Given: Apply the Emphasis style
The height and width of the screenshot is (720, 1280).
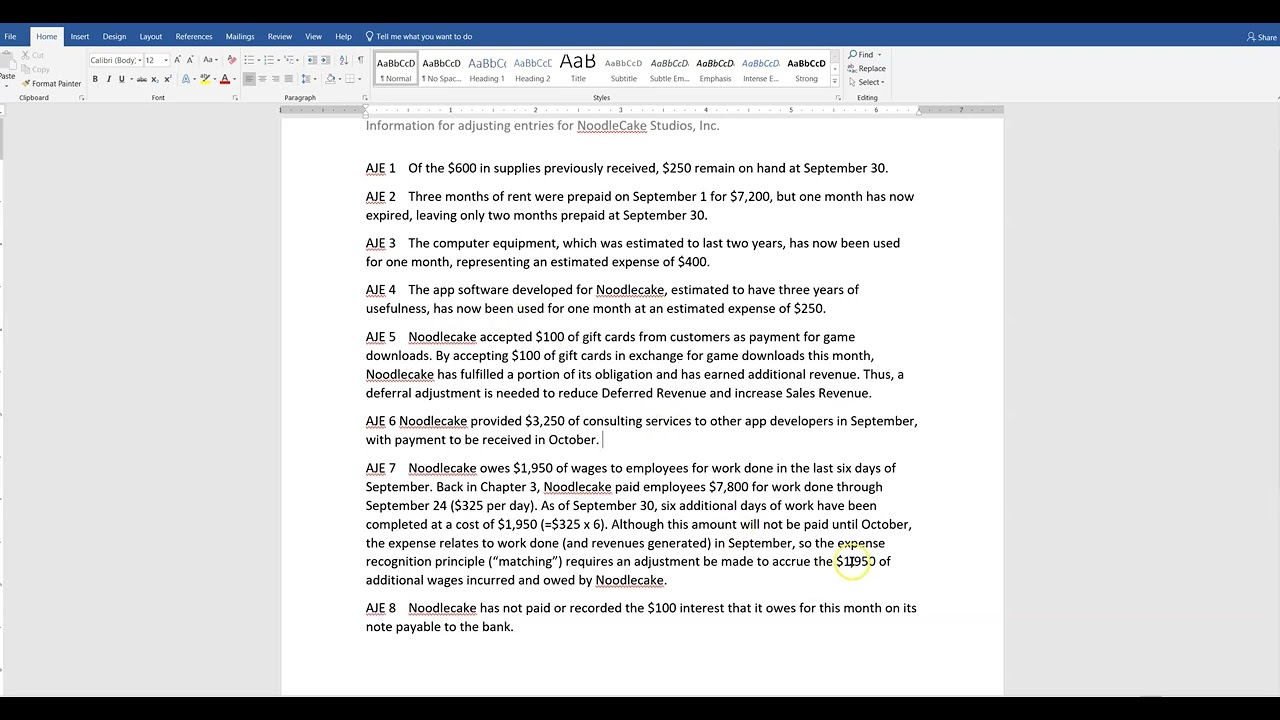Looking at the screenshot, I should pos(715,68).
